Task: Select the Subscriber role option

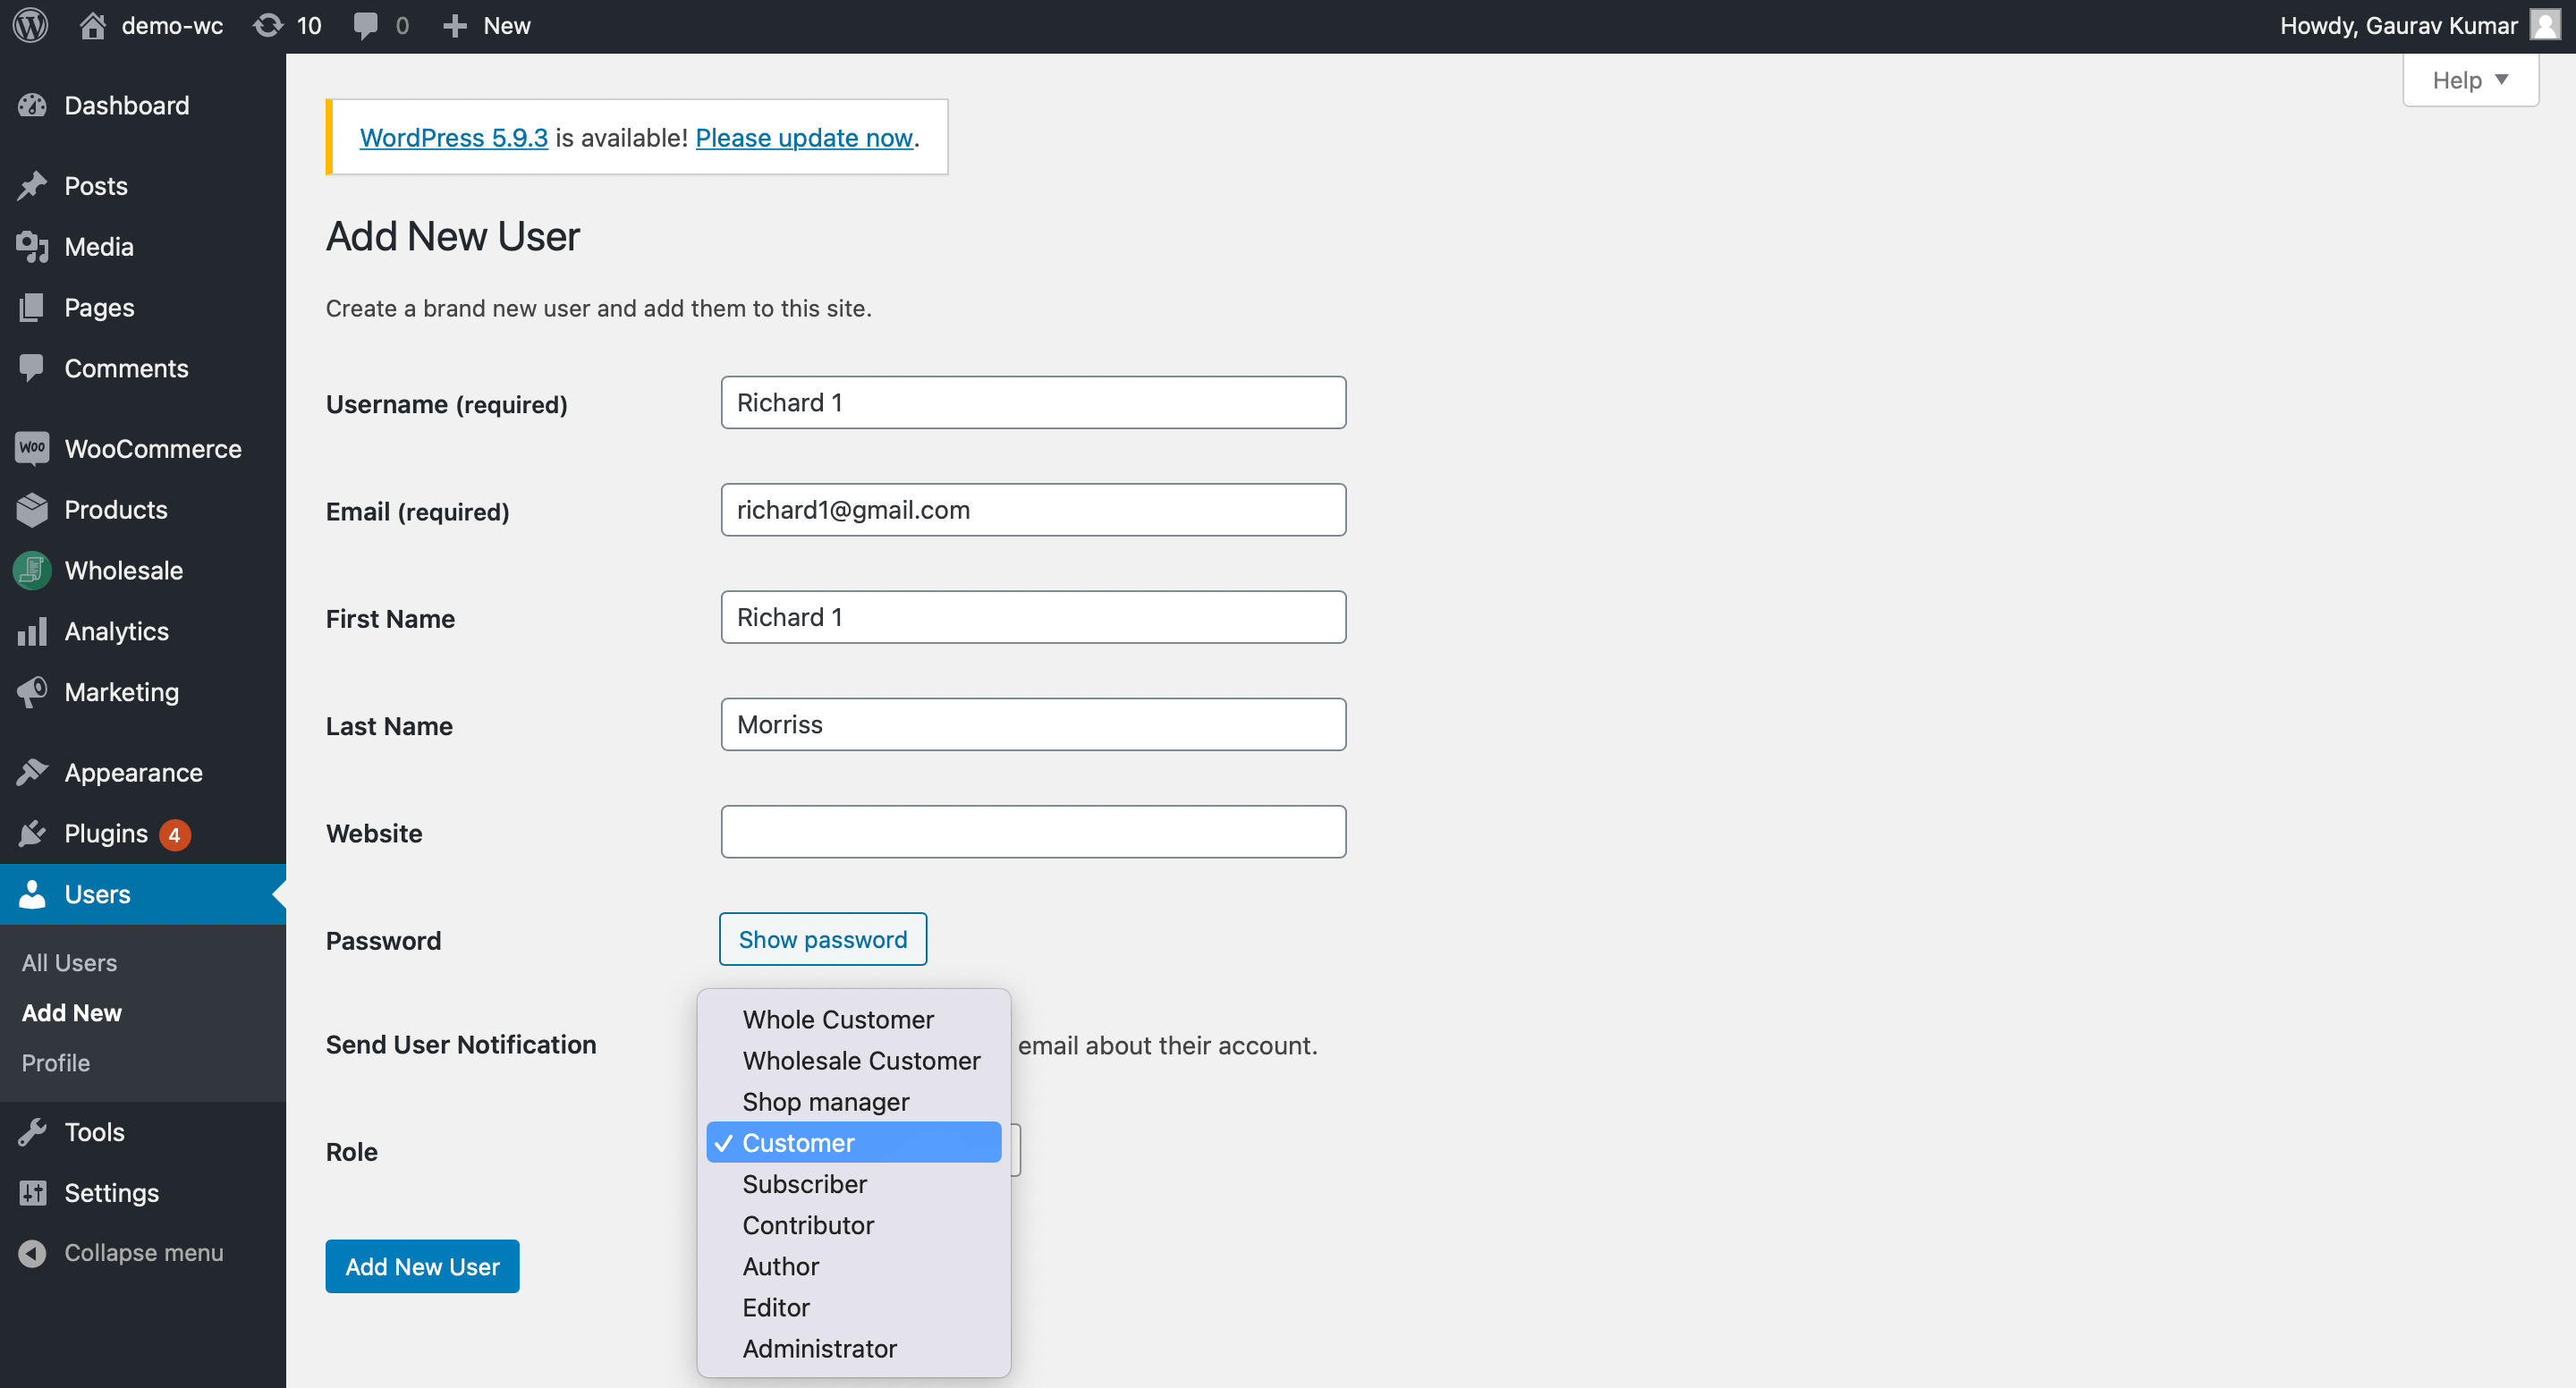Action: [804, 1184]
